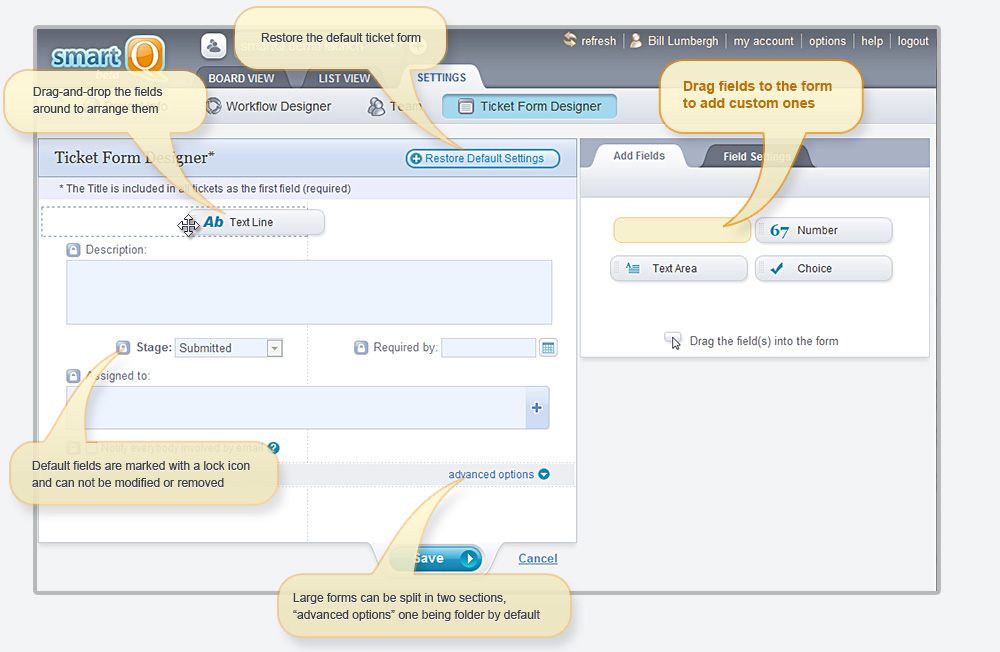Image resolution: width=1000 pixels, height=652 pixels.
Task: Select the Choice field type
Action: coord(823,268)
